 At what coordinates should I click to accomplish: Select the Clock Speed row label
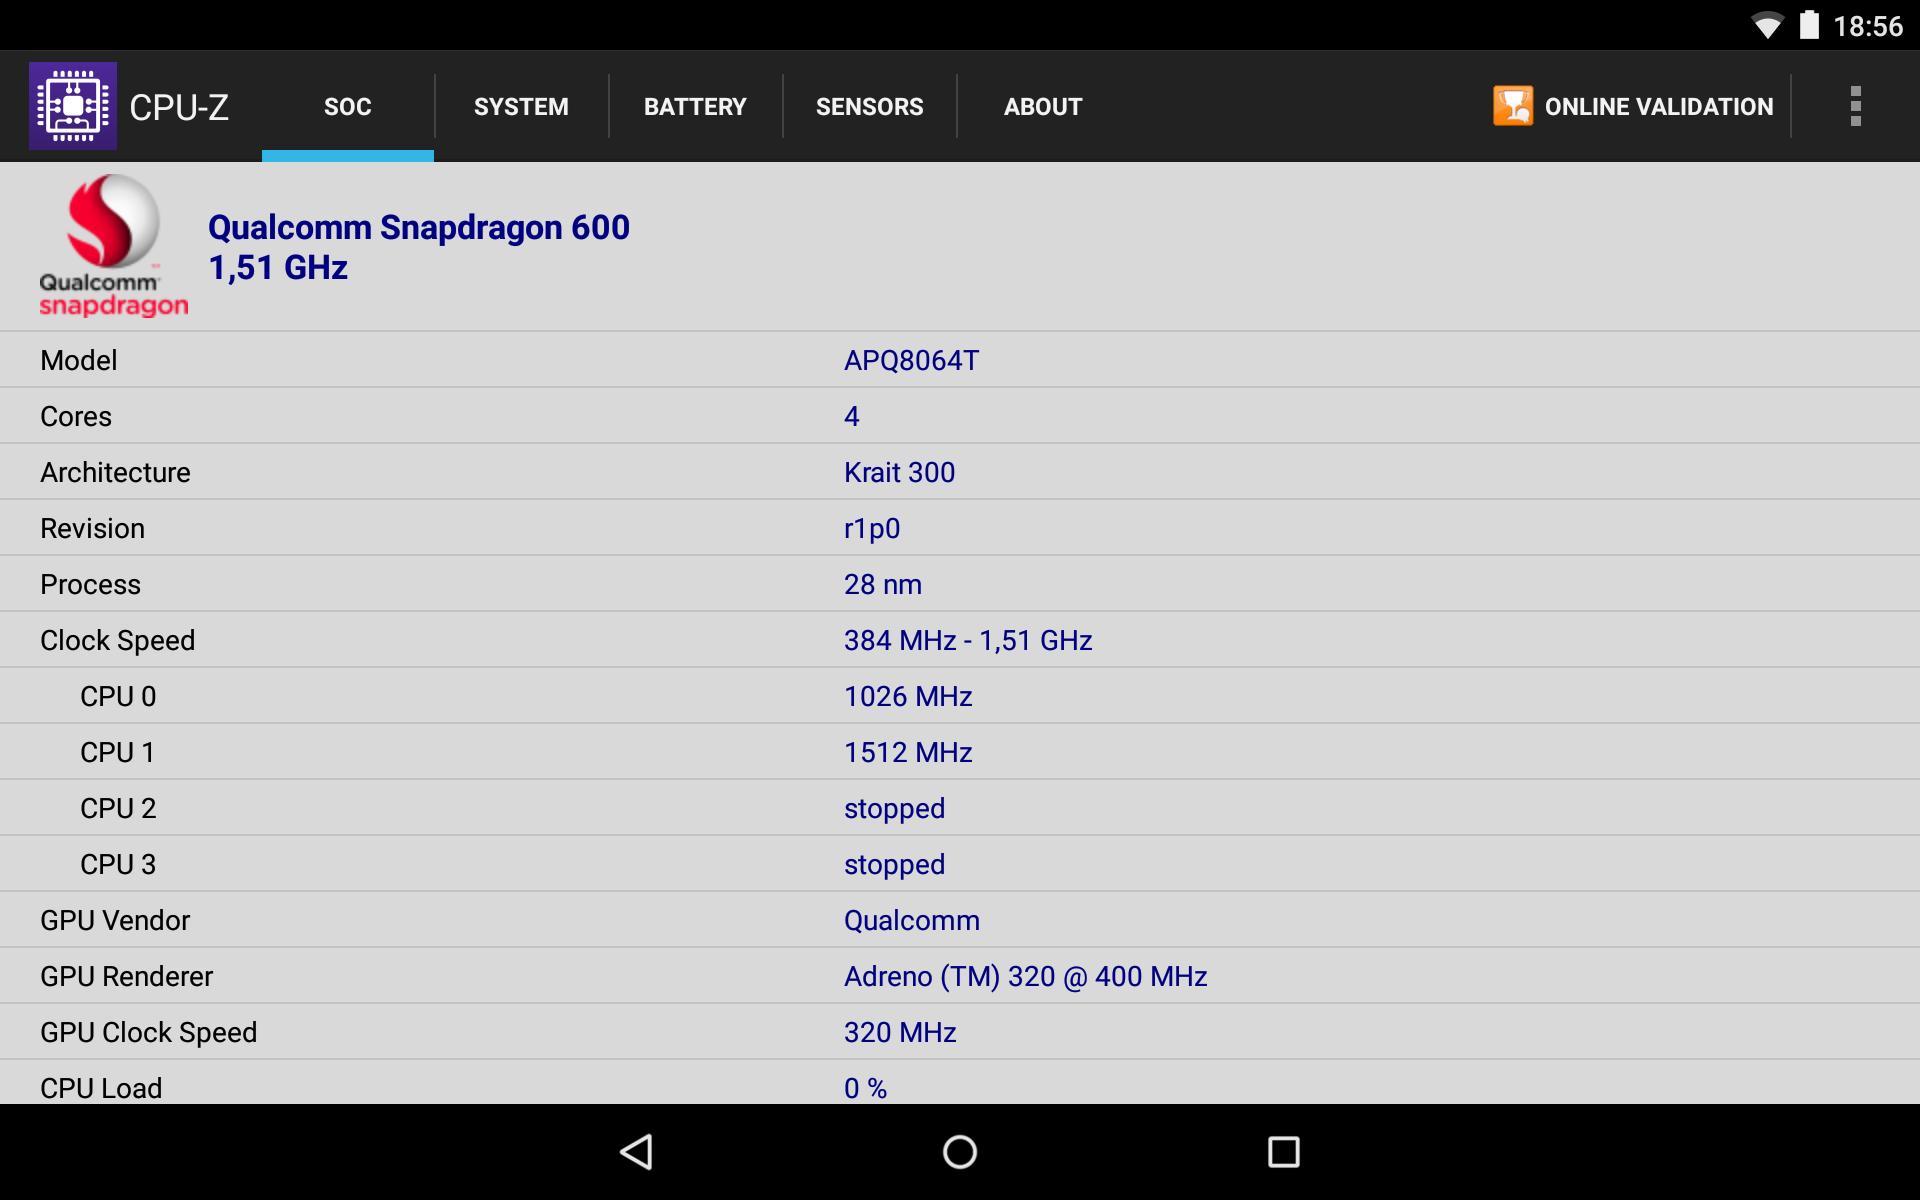coord(118,640)
